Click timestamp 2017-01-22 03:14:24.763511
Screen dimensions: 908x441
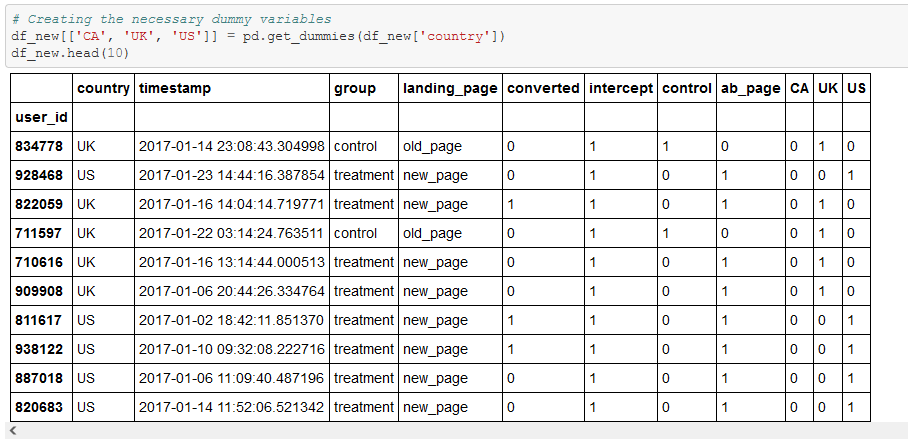[232, 233]
